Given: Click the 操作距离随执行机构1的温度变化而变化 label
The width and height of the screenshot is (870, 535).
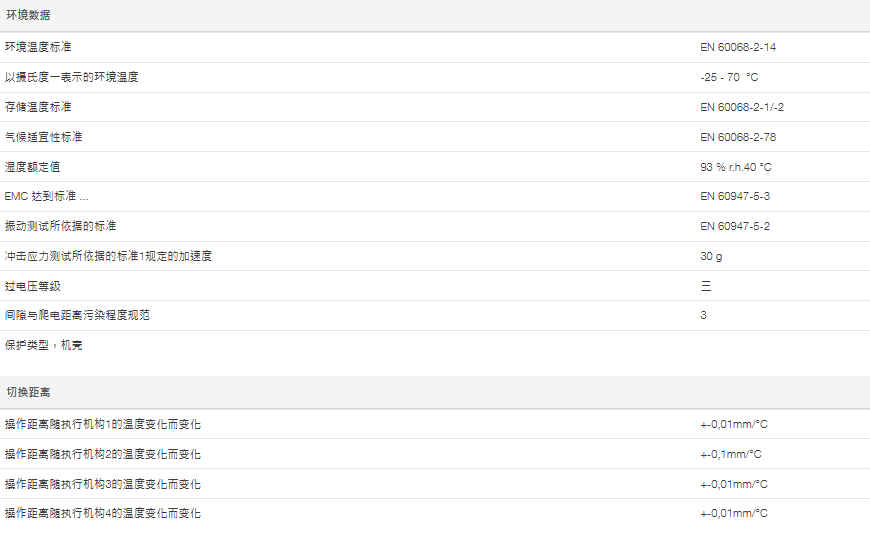Looking at the screenshot, I should click(102, 424).
